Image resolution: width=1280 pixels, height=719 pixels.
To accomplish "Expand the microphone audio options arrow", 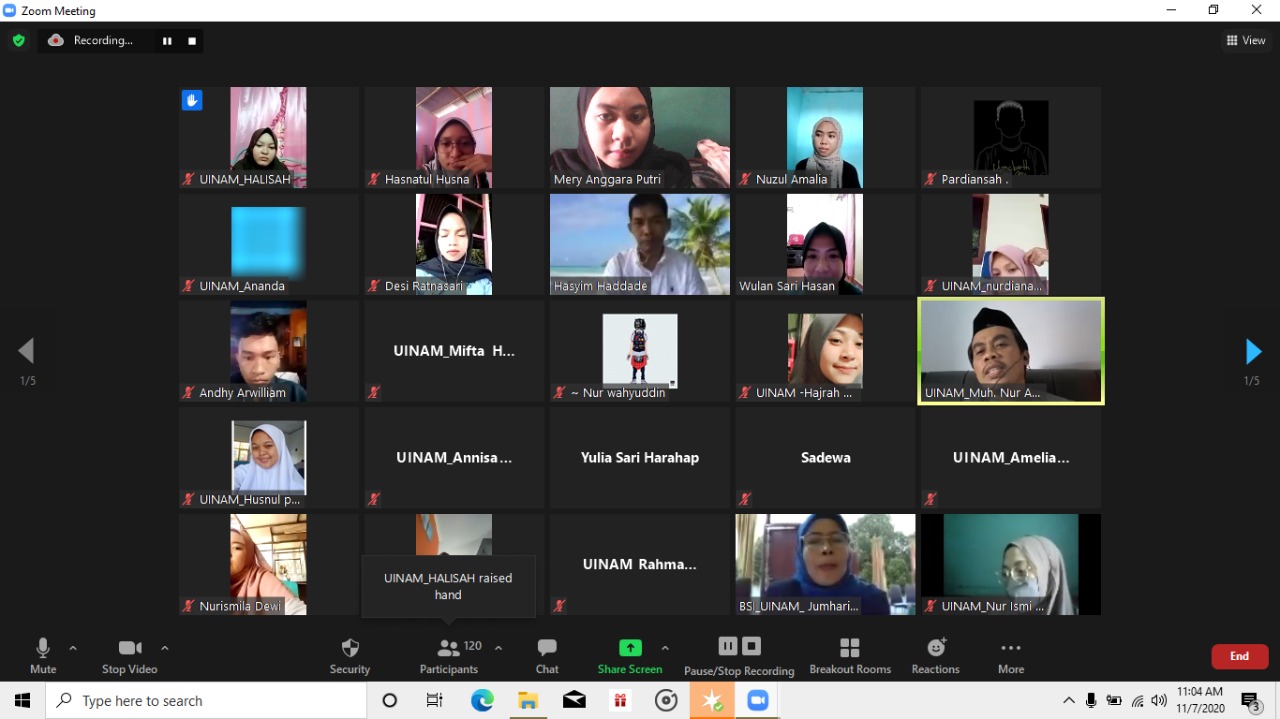I will 71,646.
